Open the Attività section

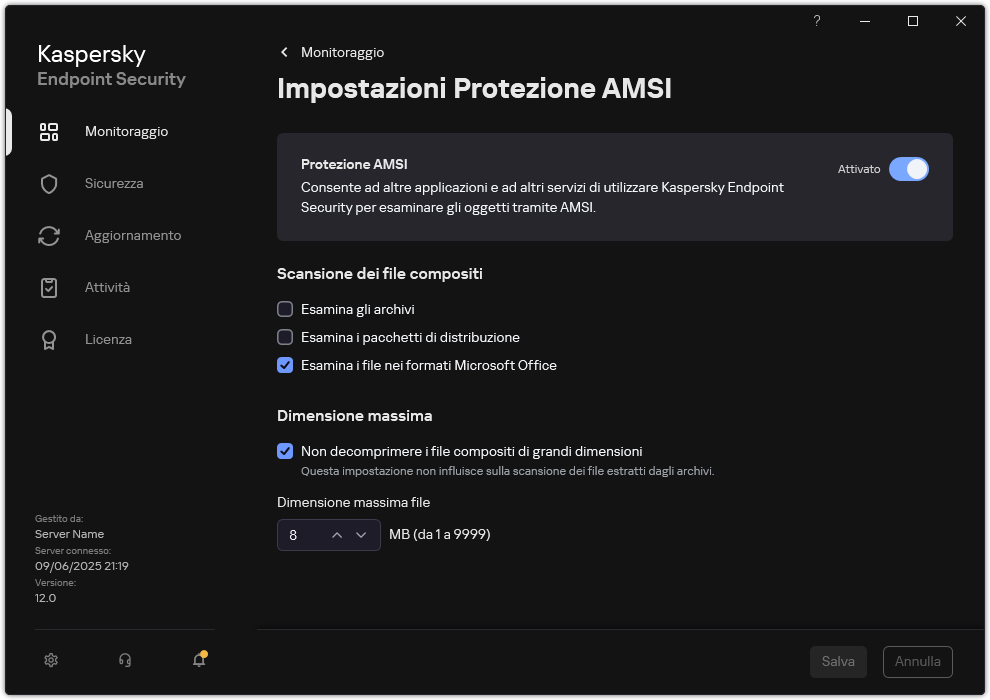tap(49, 287)
